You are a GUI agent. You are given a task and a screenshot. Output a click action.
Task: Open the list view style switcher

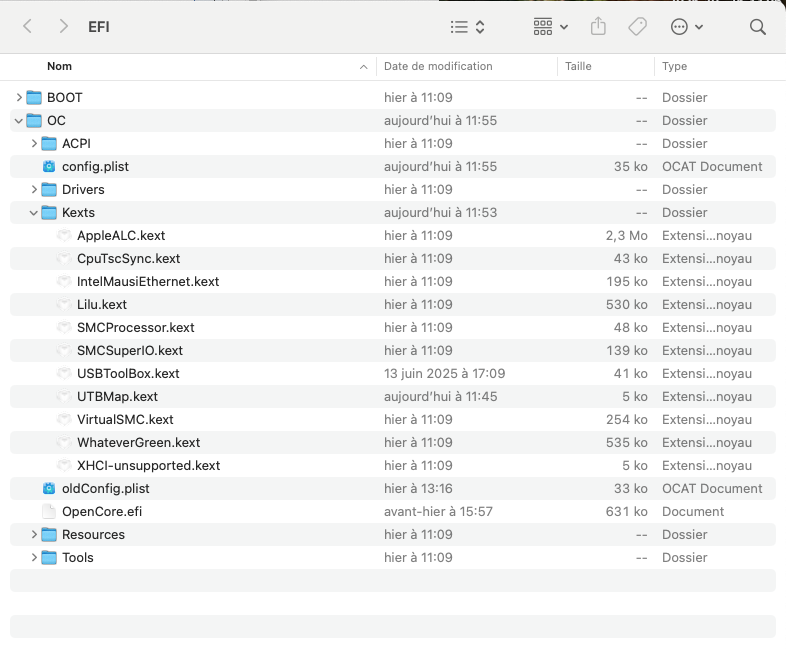pyautogui.click(x=467, y=27)
